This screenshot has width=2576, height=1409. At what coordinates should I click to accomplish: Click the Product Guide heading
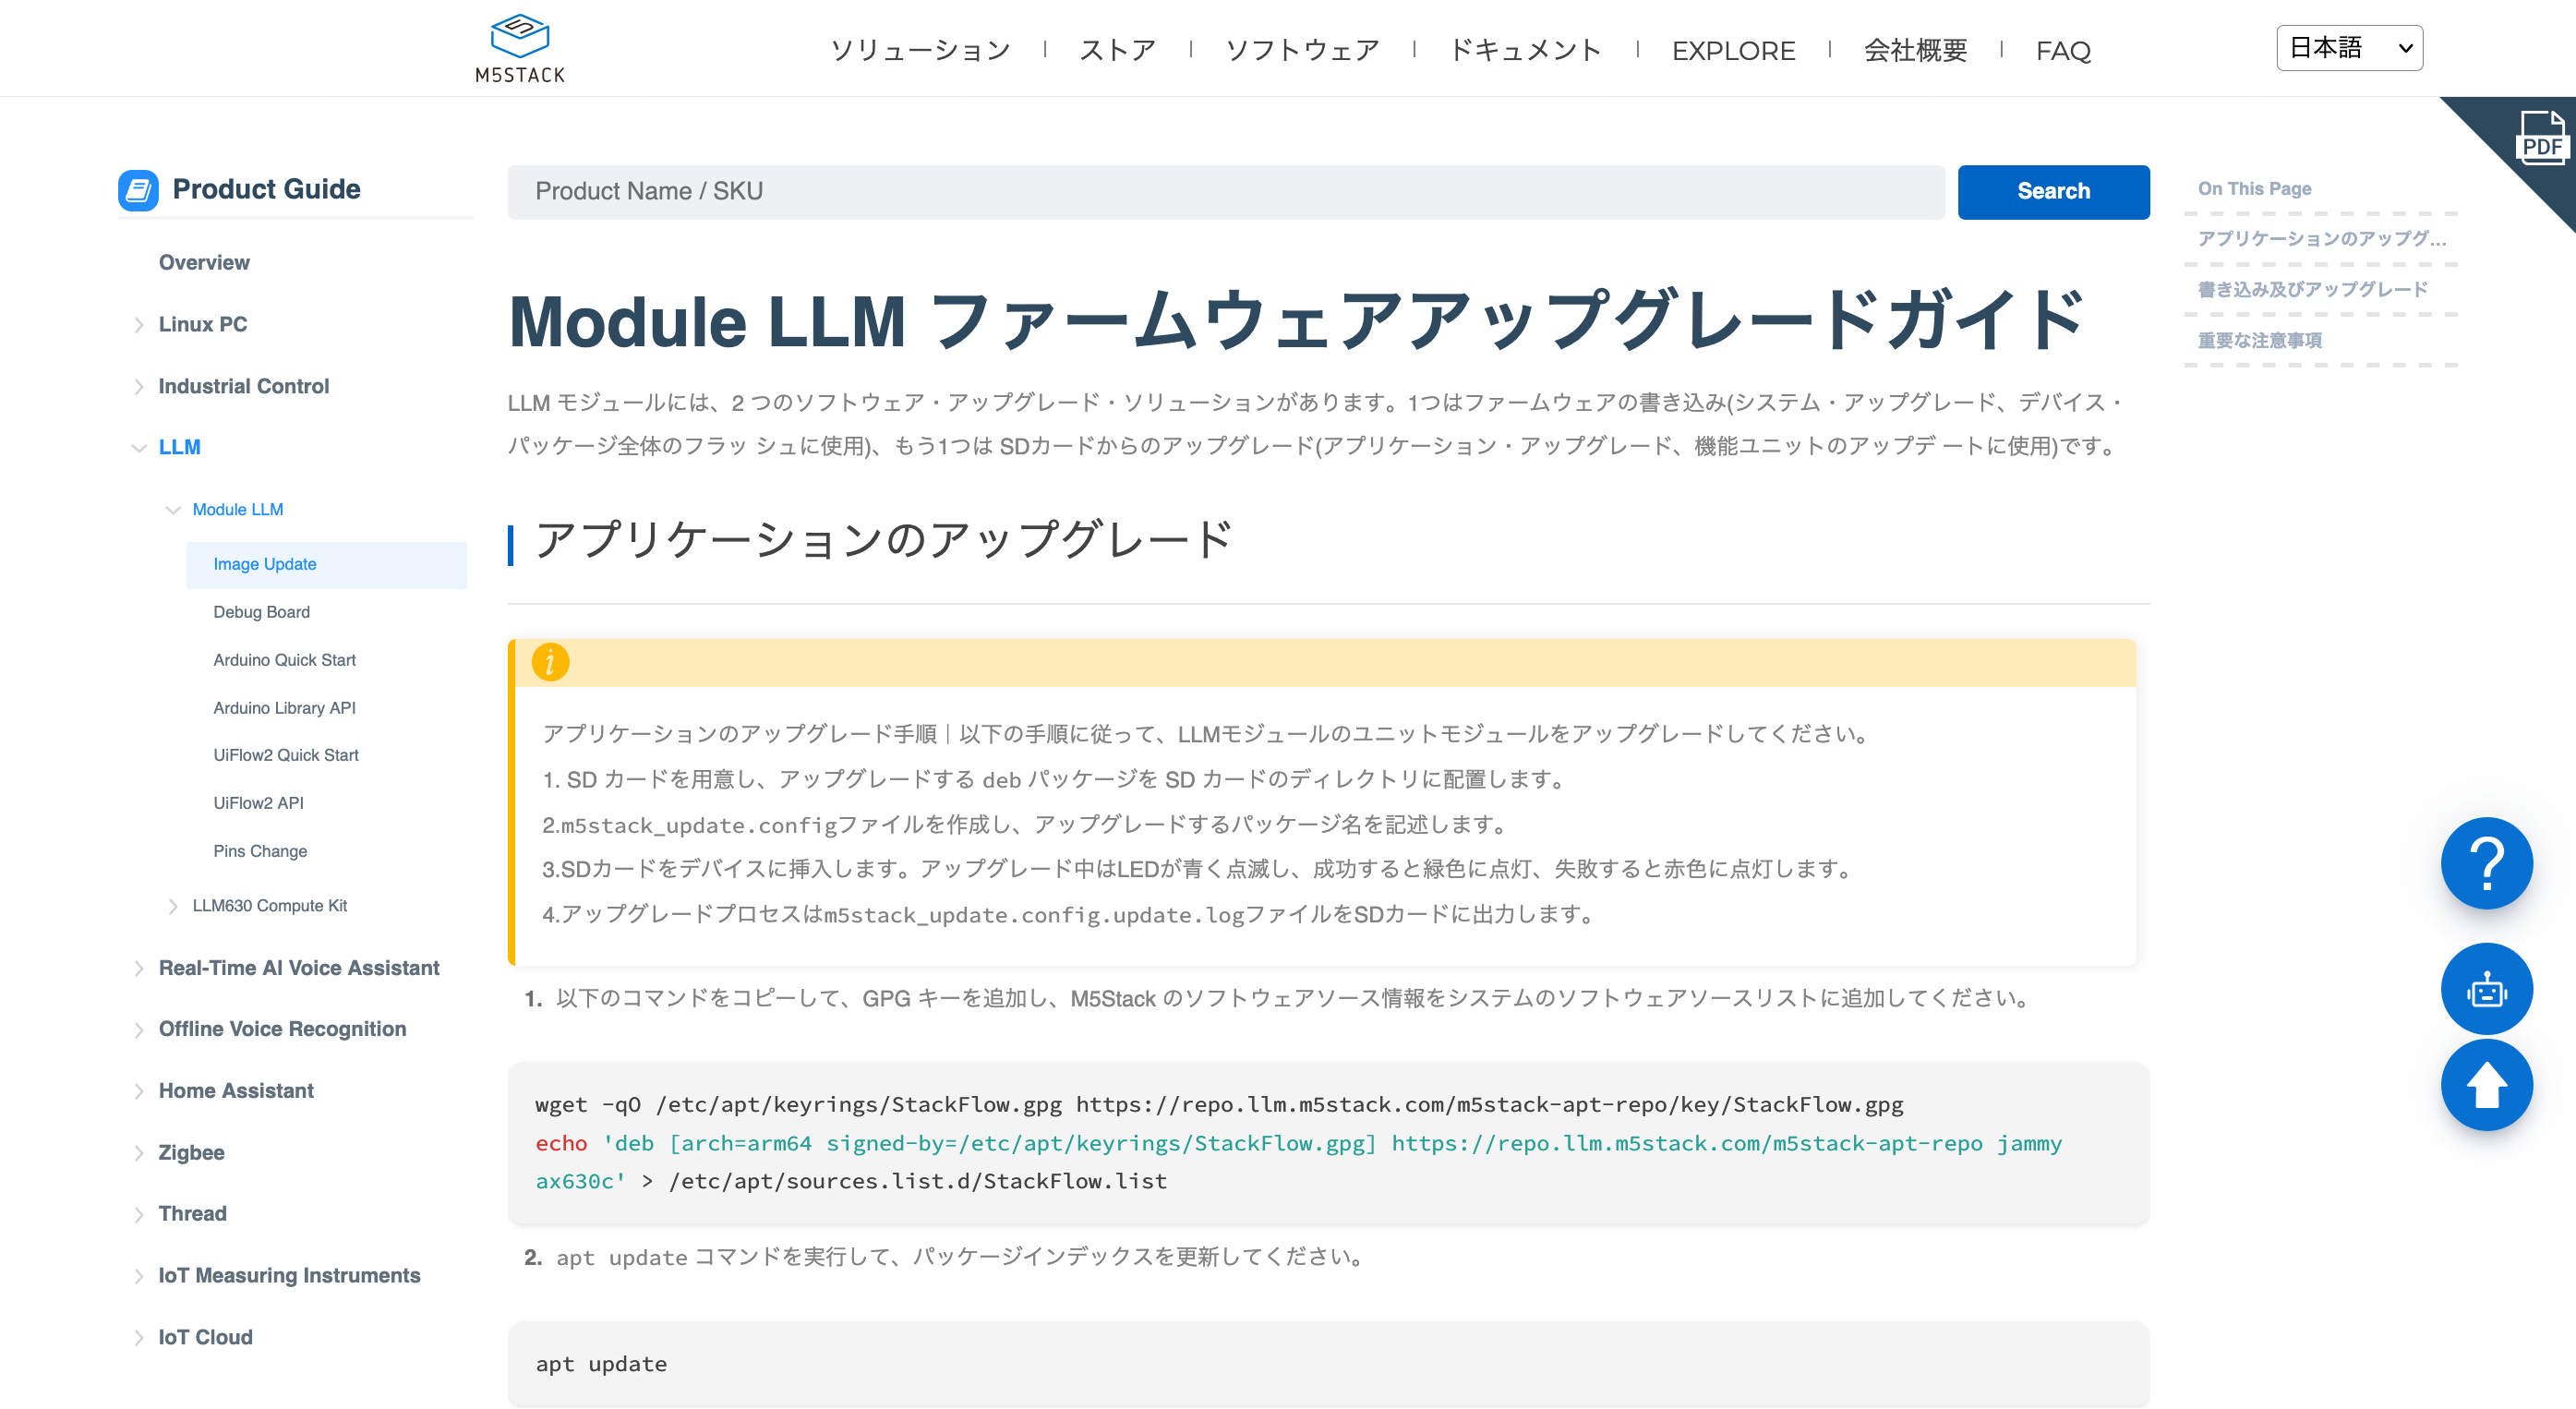pos(266,190)
